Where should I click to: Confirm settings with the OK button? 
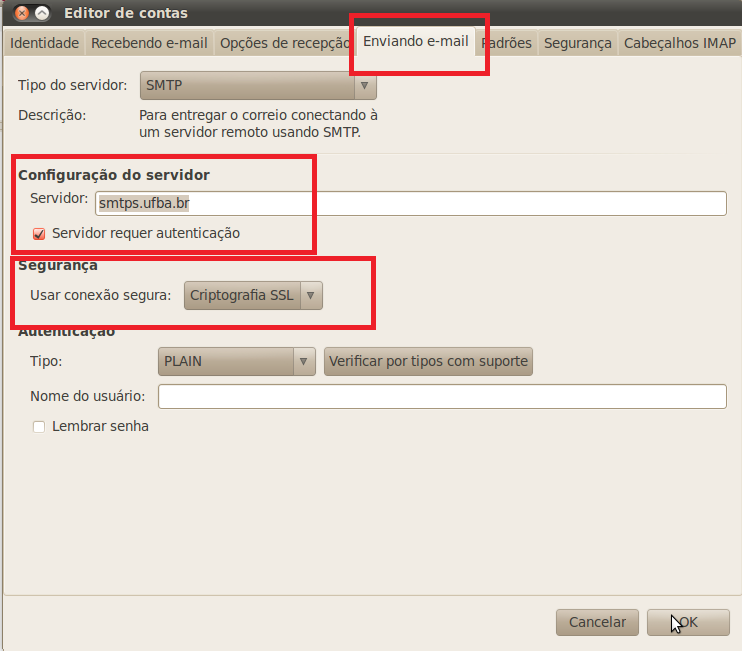687,622
